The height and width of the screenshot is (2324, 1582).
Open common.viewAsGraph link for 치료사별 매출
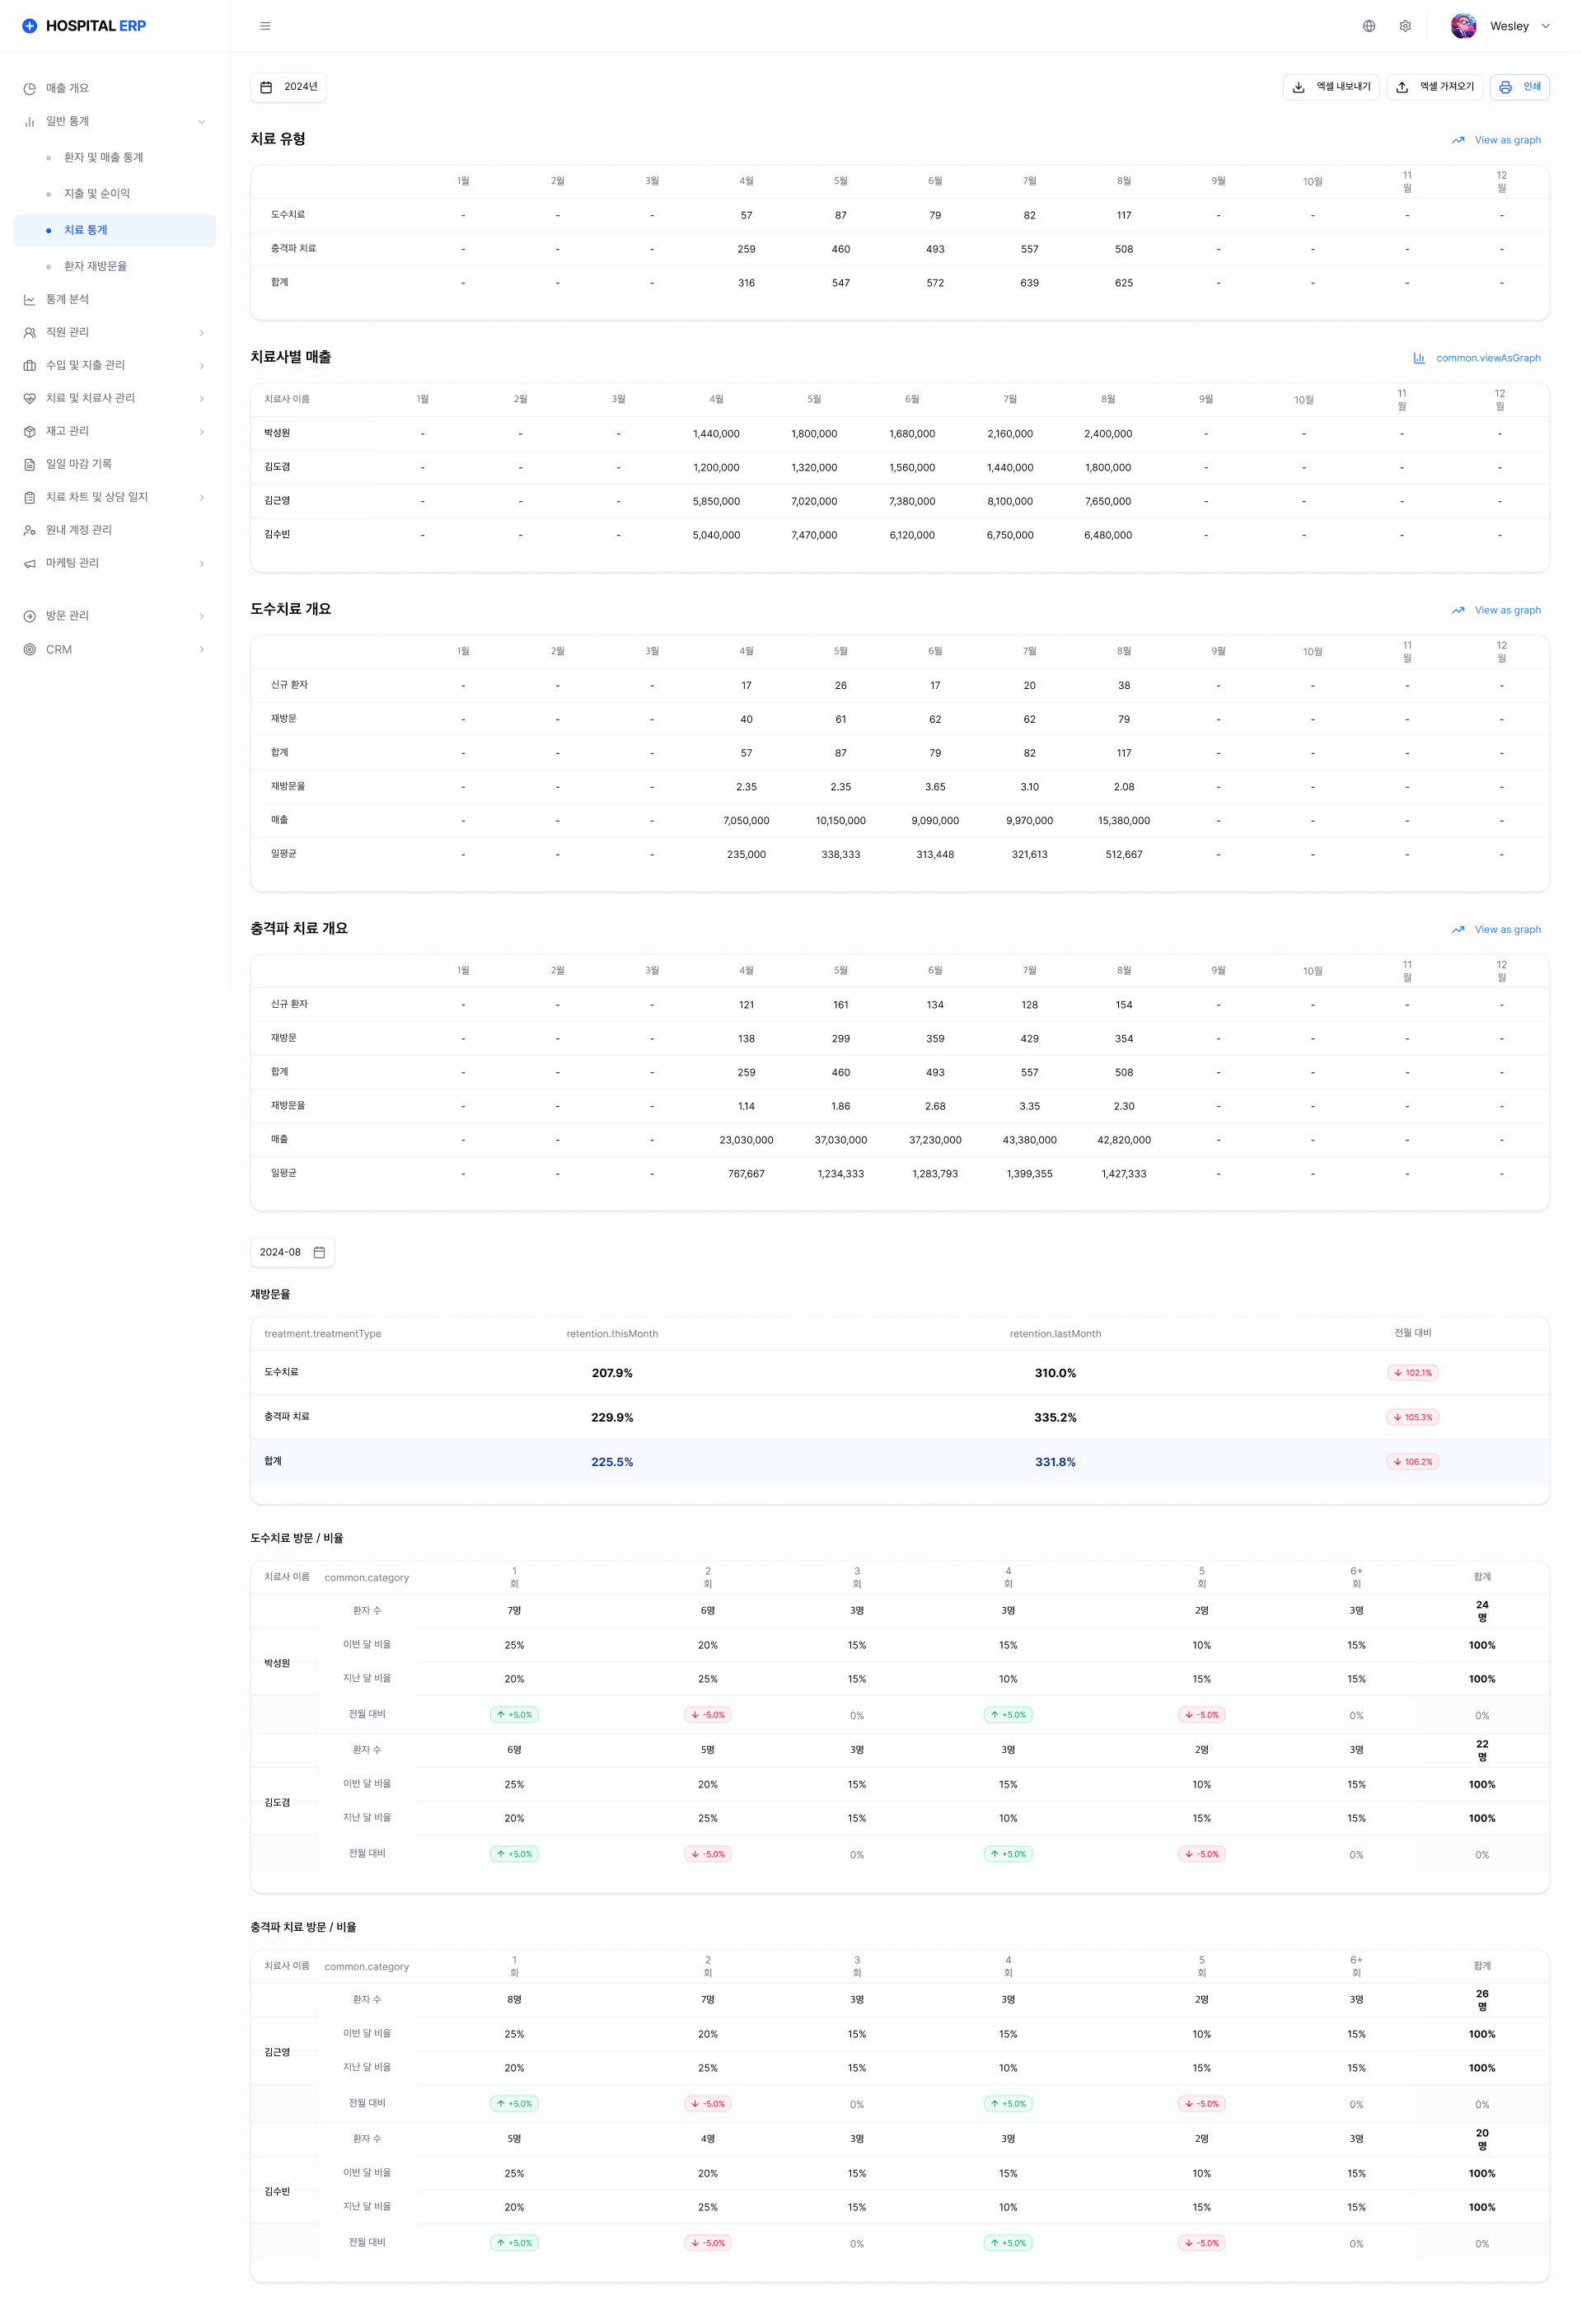point(1477,358)
